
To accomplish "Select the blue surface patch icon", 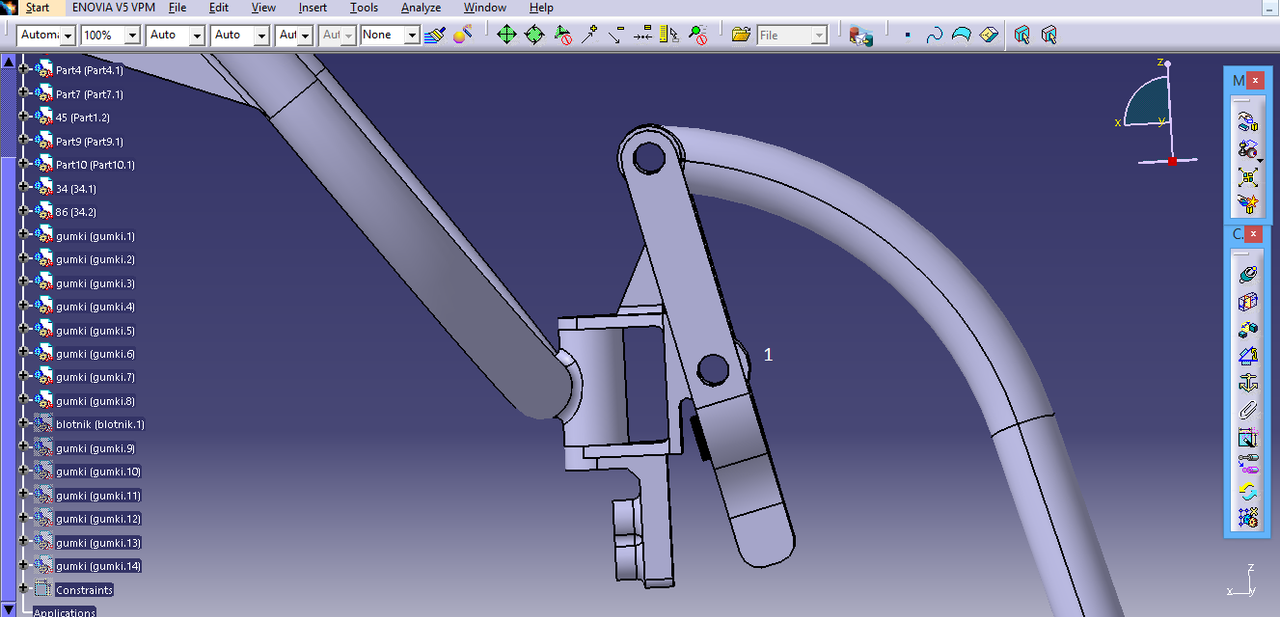I will click(x=961, y=35).
